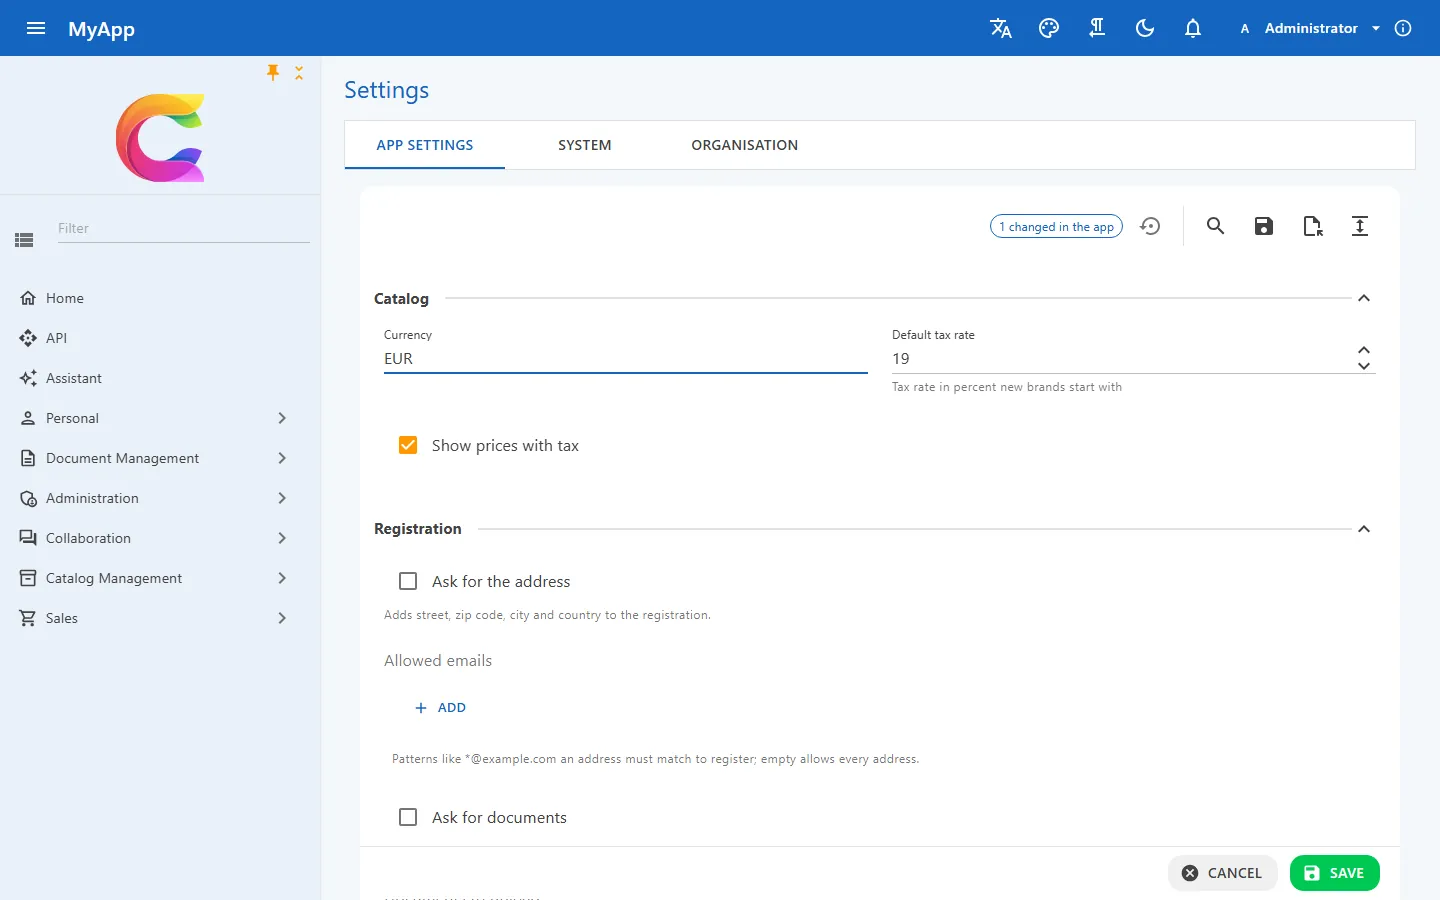This screenshot has width=1440, height=900.
Task: Reset settings with the restore history icon
Action: (1151, 226)
